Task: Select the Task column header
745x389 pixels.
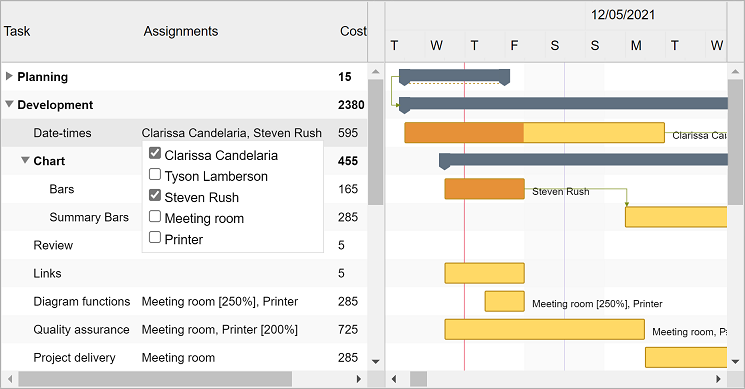Action: click(17, 31)
